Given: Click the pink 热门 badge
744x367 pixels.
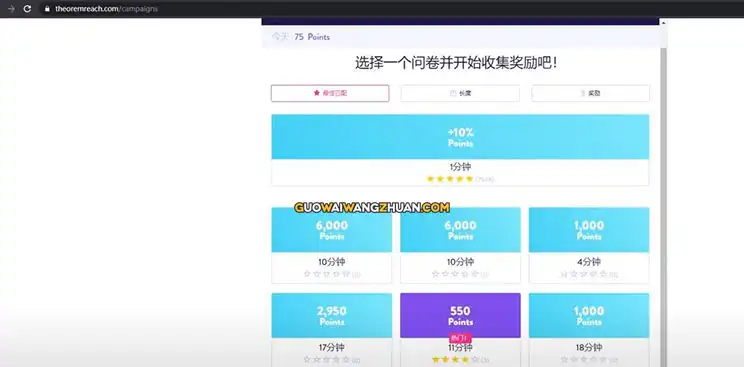Looking at the screenshot, I should pos(460,339).
